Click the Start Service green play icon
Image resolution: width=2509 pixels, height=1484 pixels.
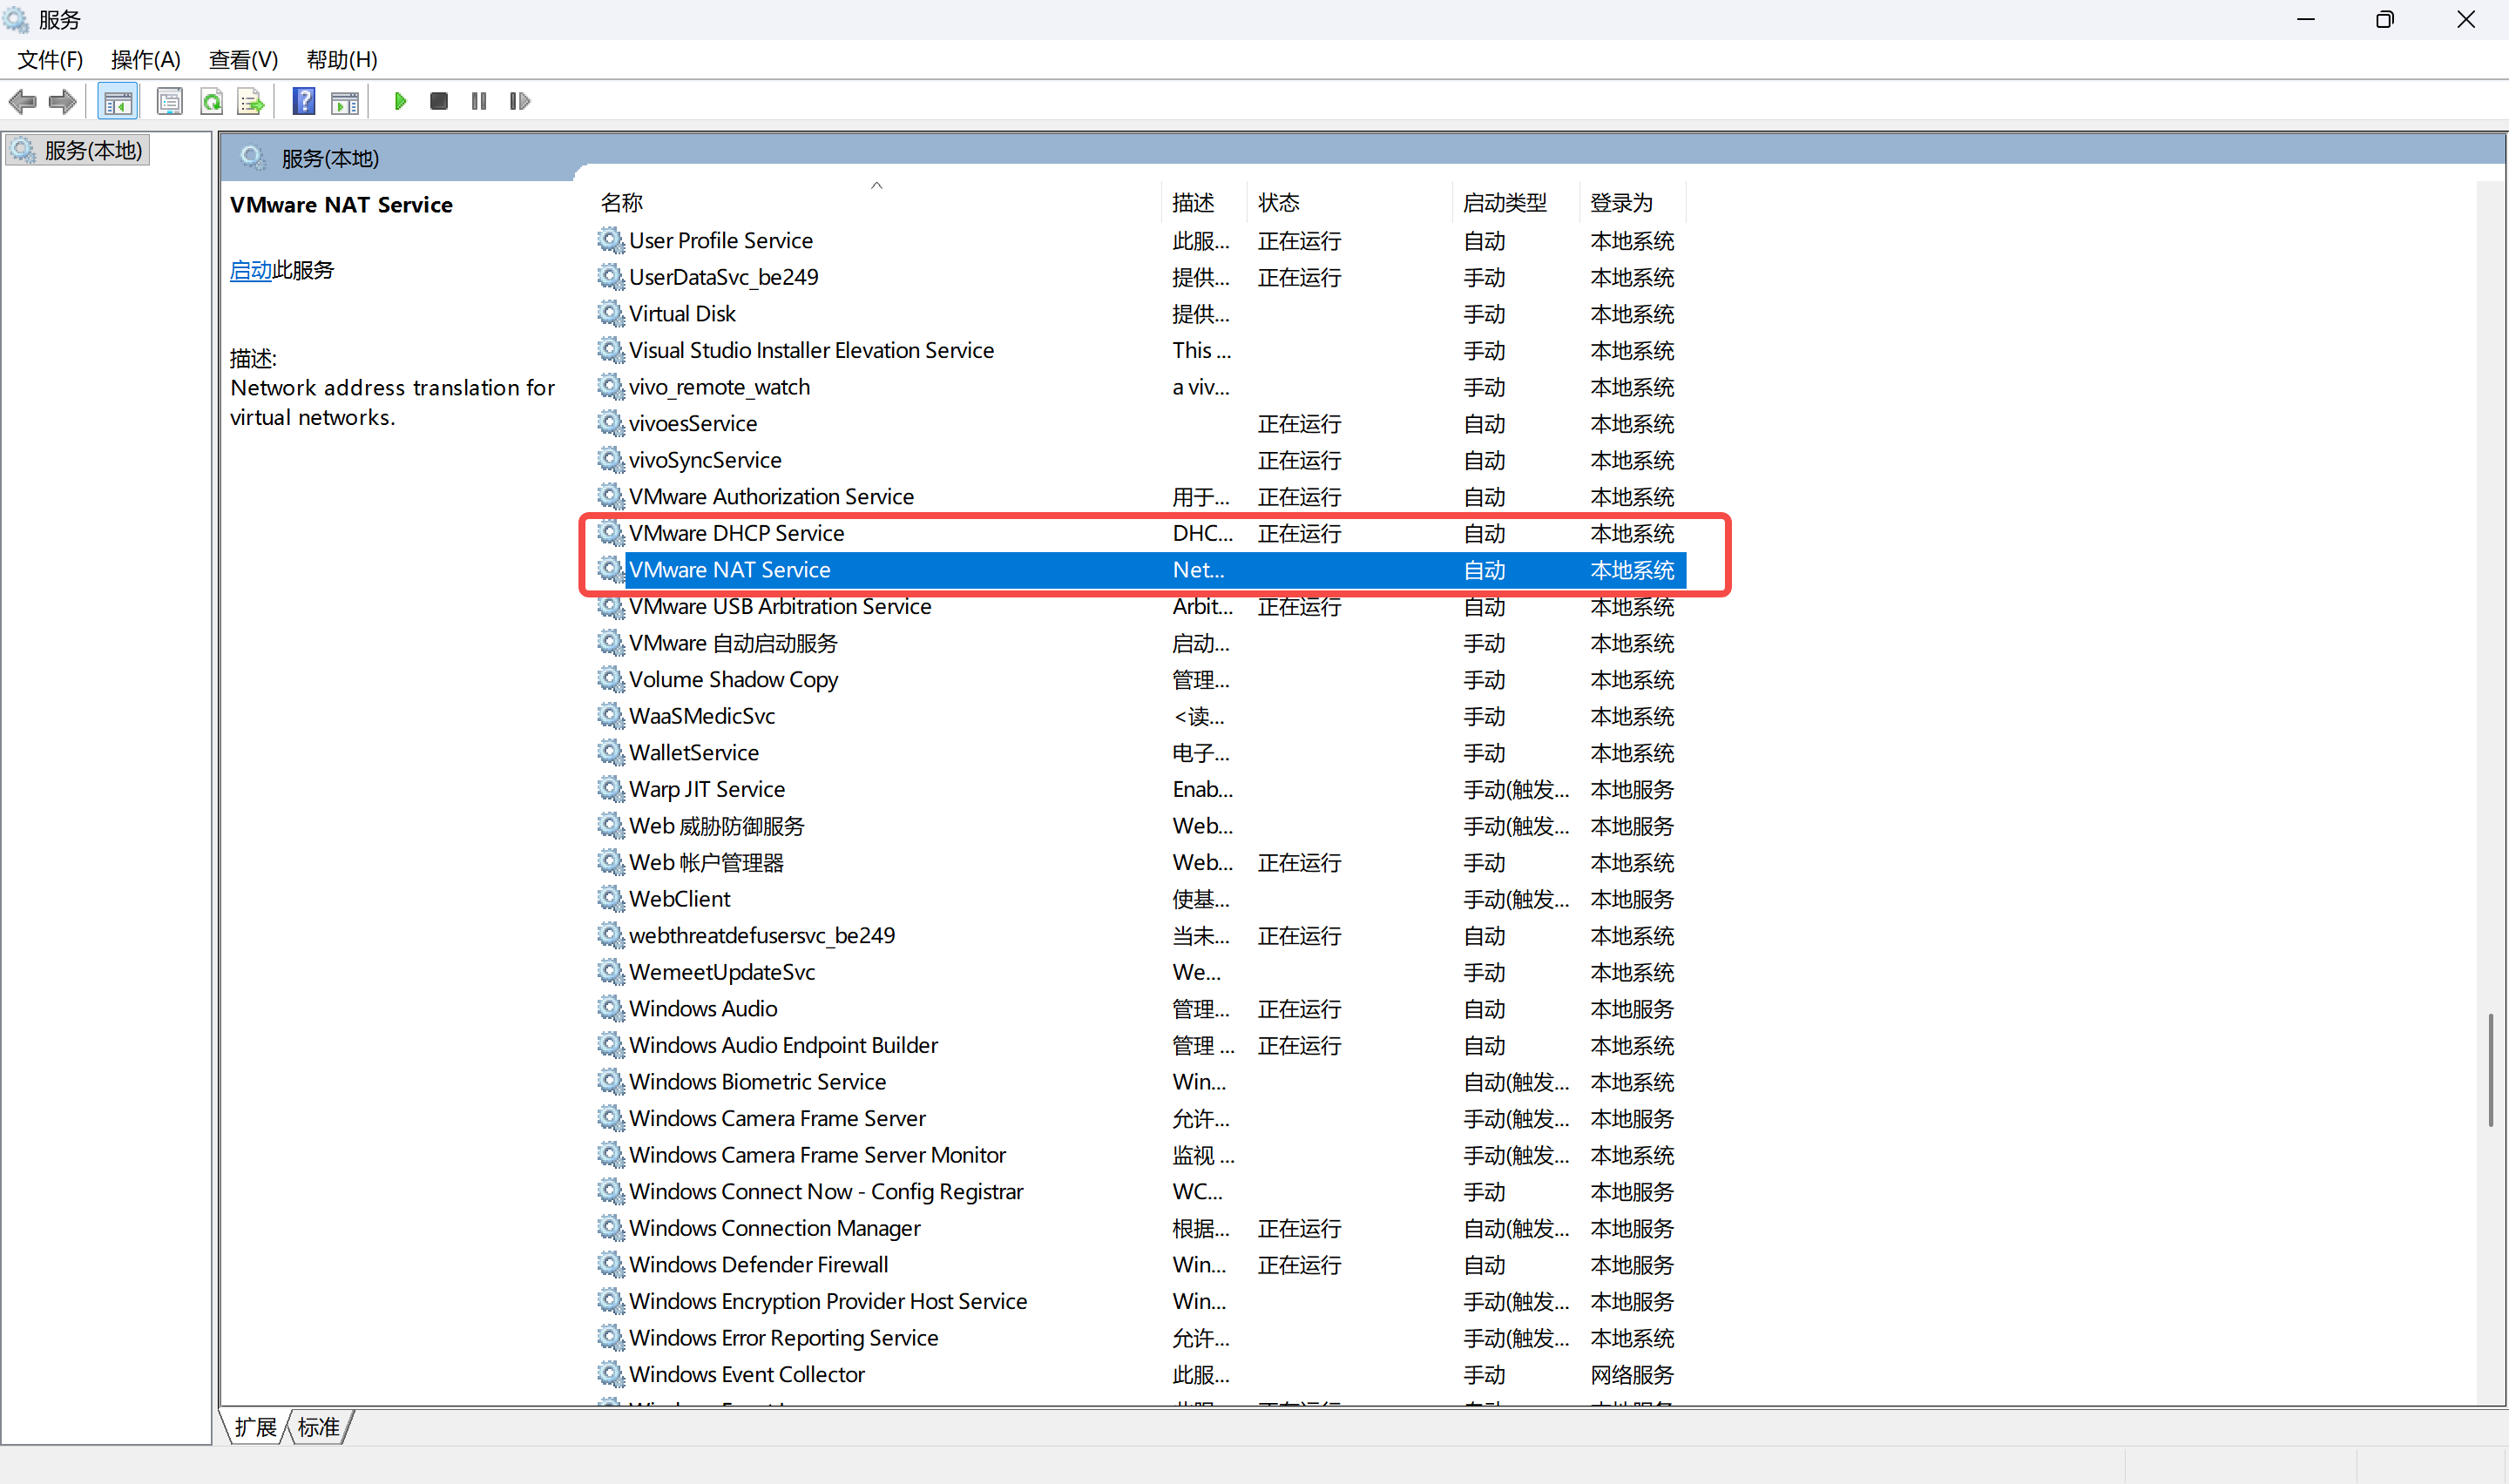click(400, 101)
